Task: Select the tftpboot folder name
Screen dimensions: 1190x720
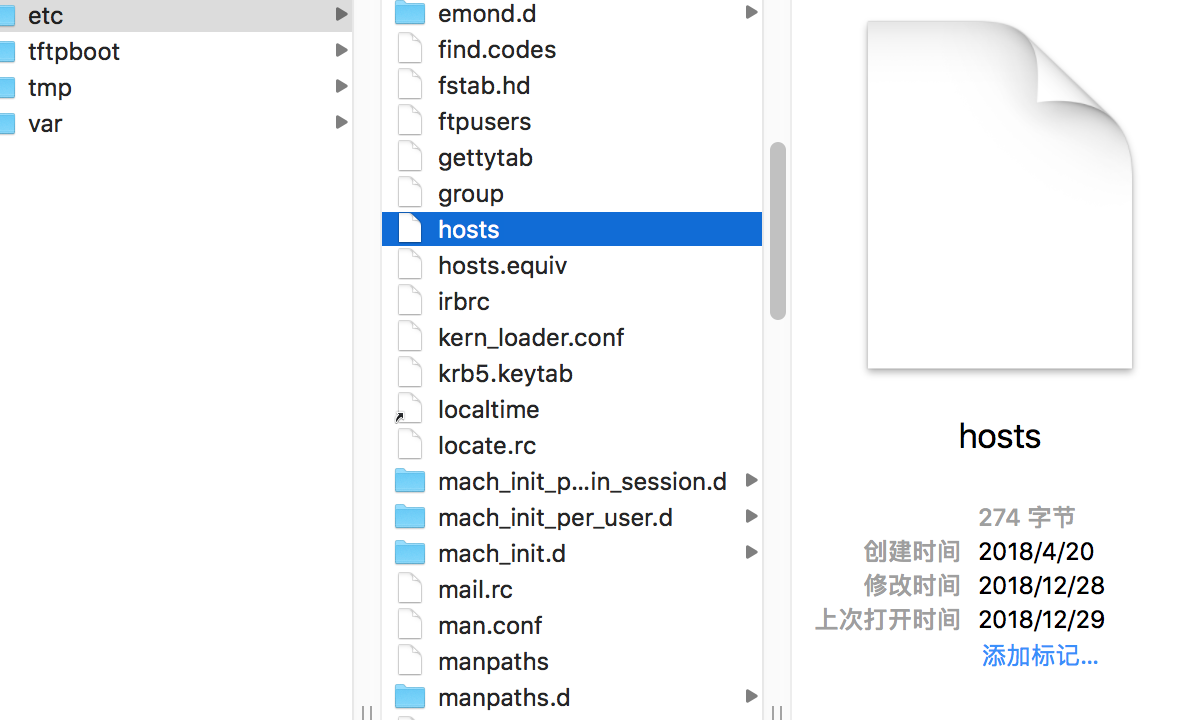Action: coord(74,52)
